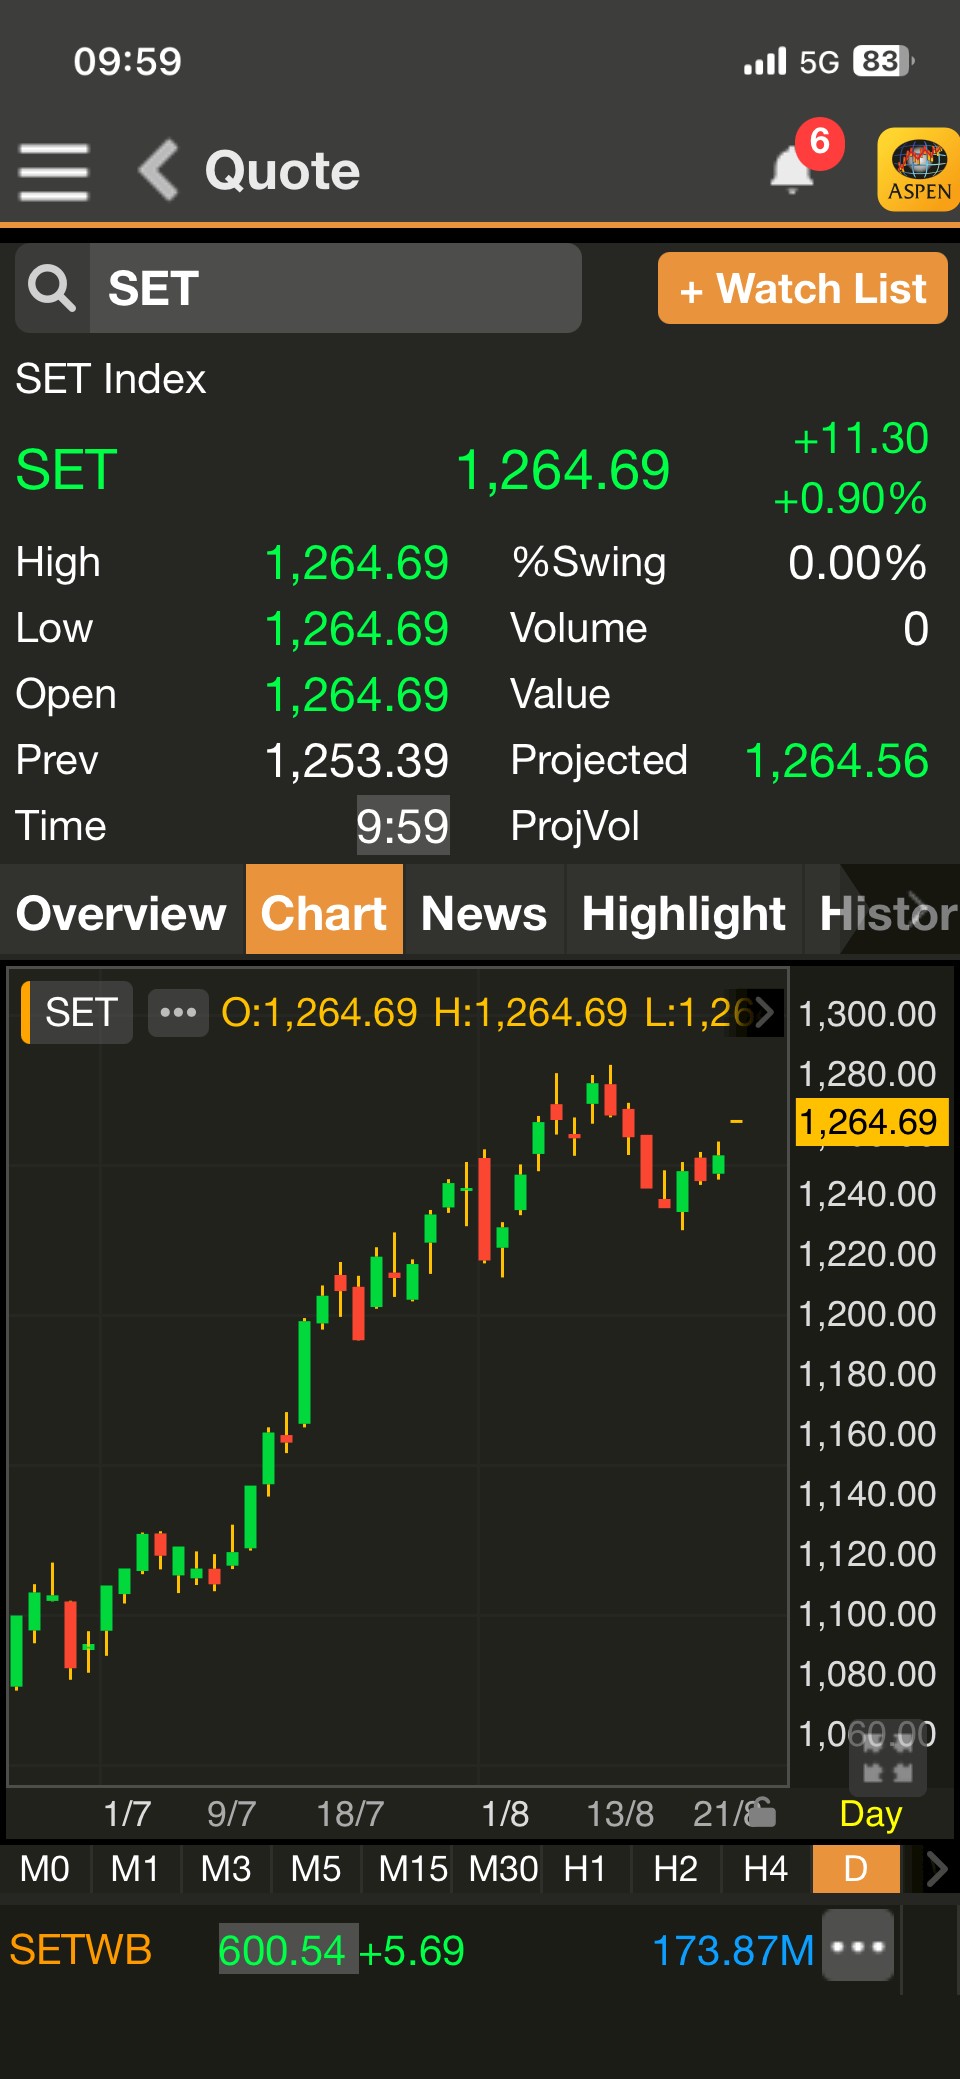Select the H1 timeframe

coord(586,1869)
